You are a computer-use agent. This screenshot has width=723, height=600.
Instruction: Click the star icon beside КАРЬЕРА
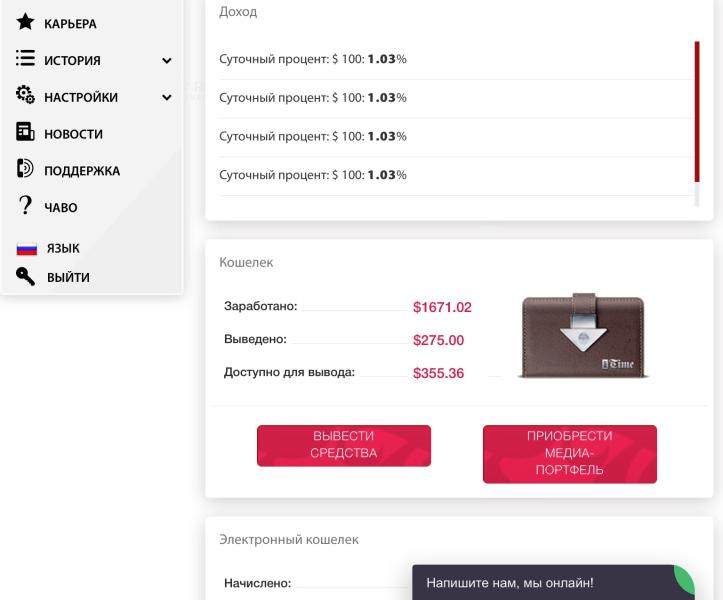click(x=25, y=22)
